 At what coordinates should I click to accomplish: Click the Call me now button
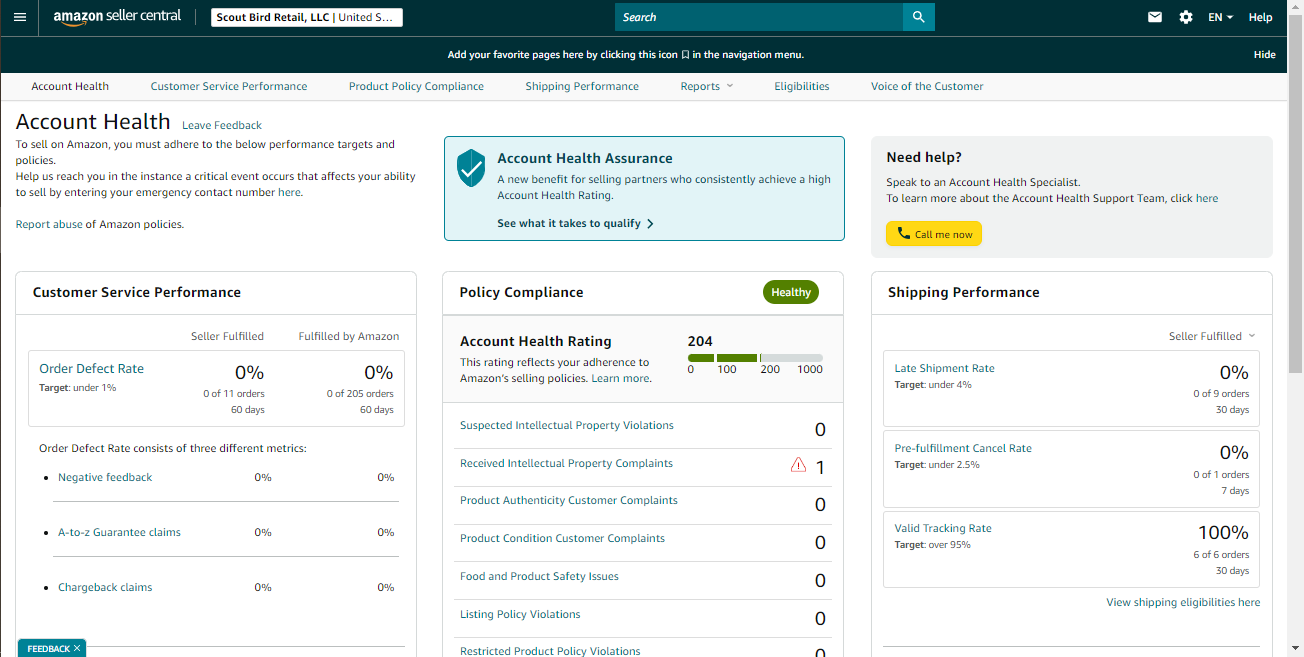point(934,234)
